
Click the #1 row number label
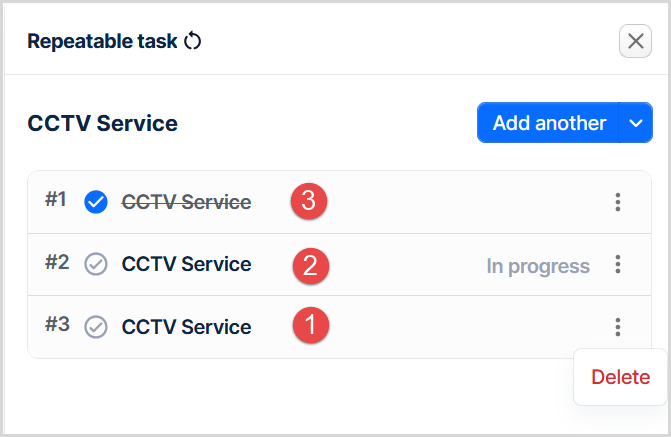click(x=56, y=200)
